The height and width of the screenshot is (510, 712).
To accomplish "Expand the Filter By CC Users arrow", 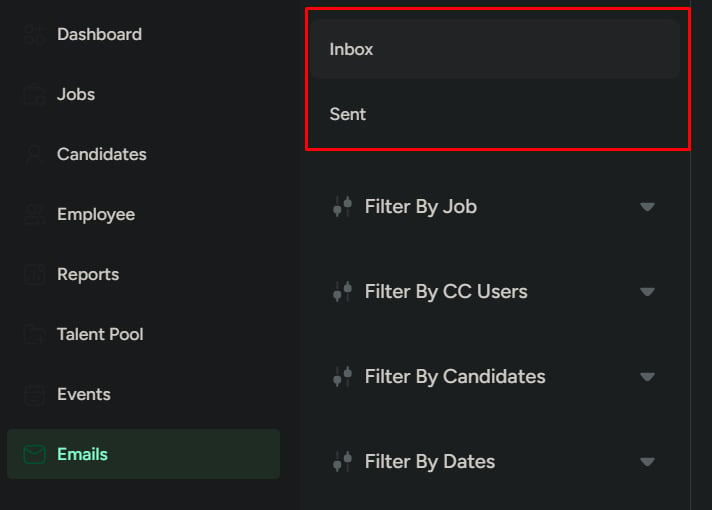I will [647, 292].
